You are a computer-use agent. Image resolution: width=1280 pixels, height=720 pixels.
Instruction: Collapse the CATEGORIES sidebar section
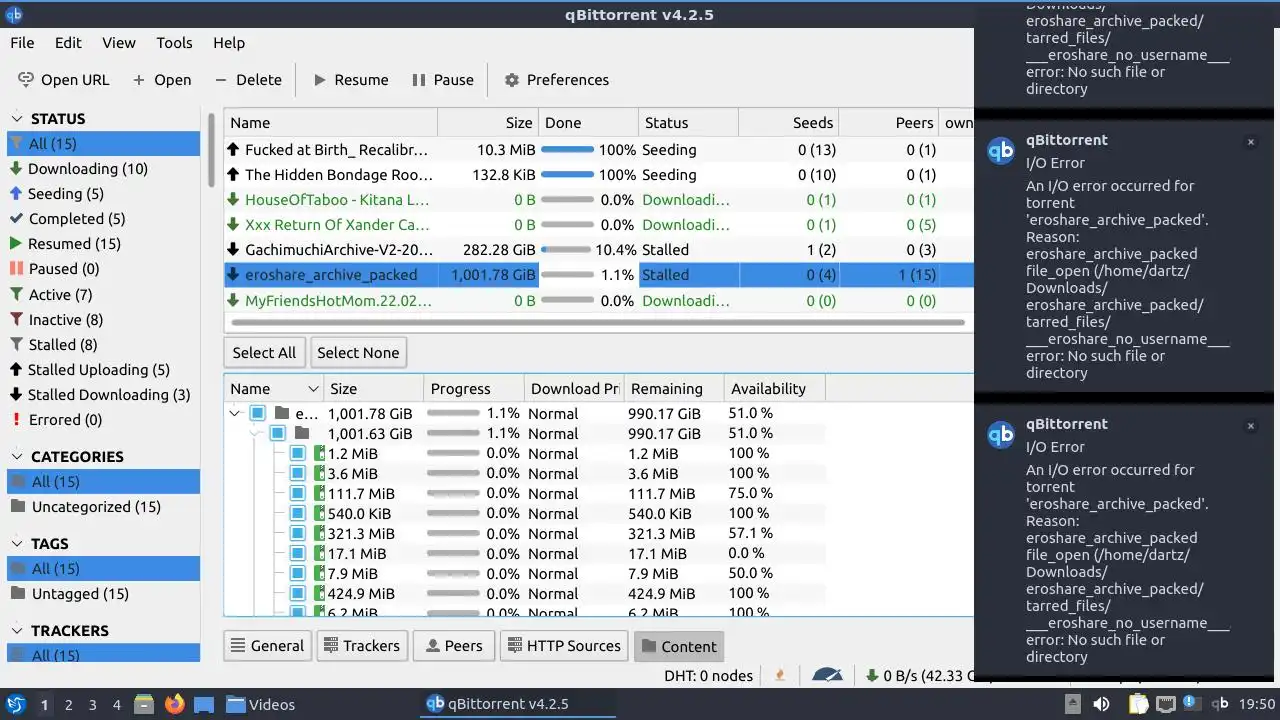click(17, 456)
